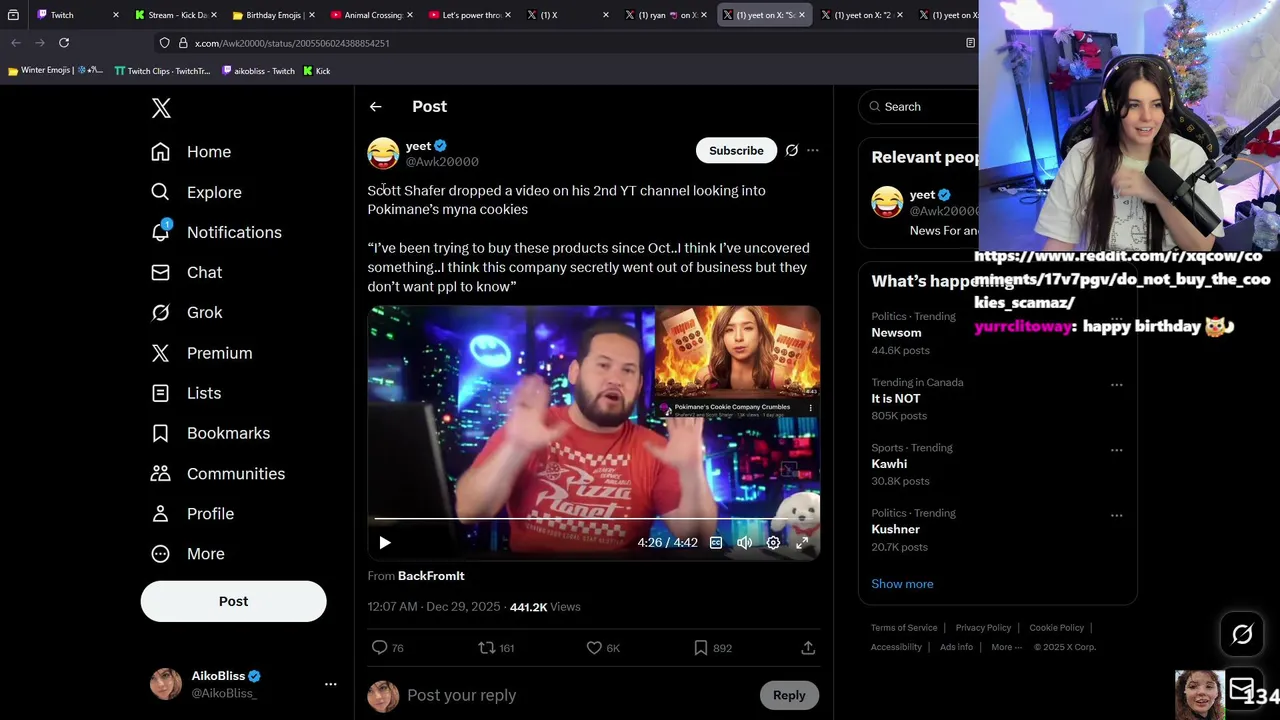Screen dimensions: 1280x720
Task: Open site security shield icon
Action: point(164,43)
